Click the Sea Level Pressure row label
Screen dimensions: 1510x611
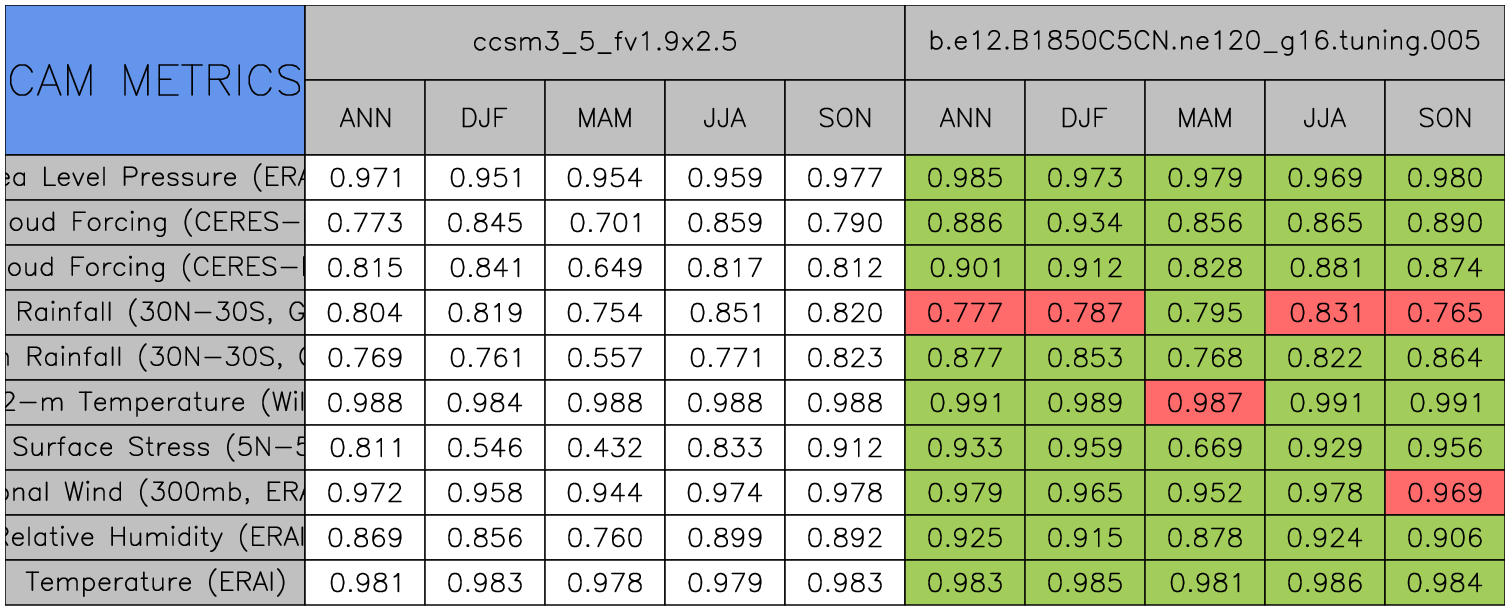154,177
